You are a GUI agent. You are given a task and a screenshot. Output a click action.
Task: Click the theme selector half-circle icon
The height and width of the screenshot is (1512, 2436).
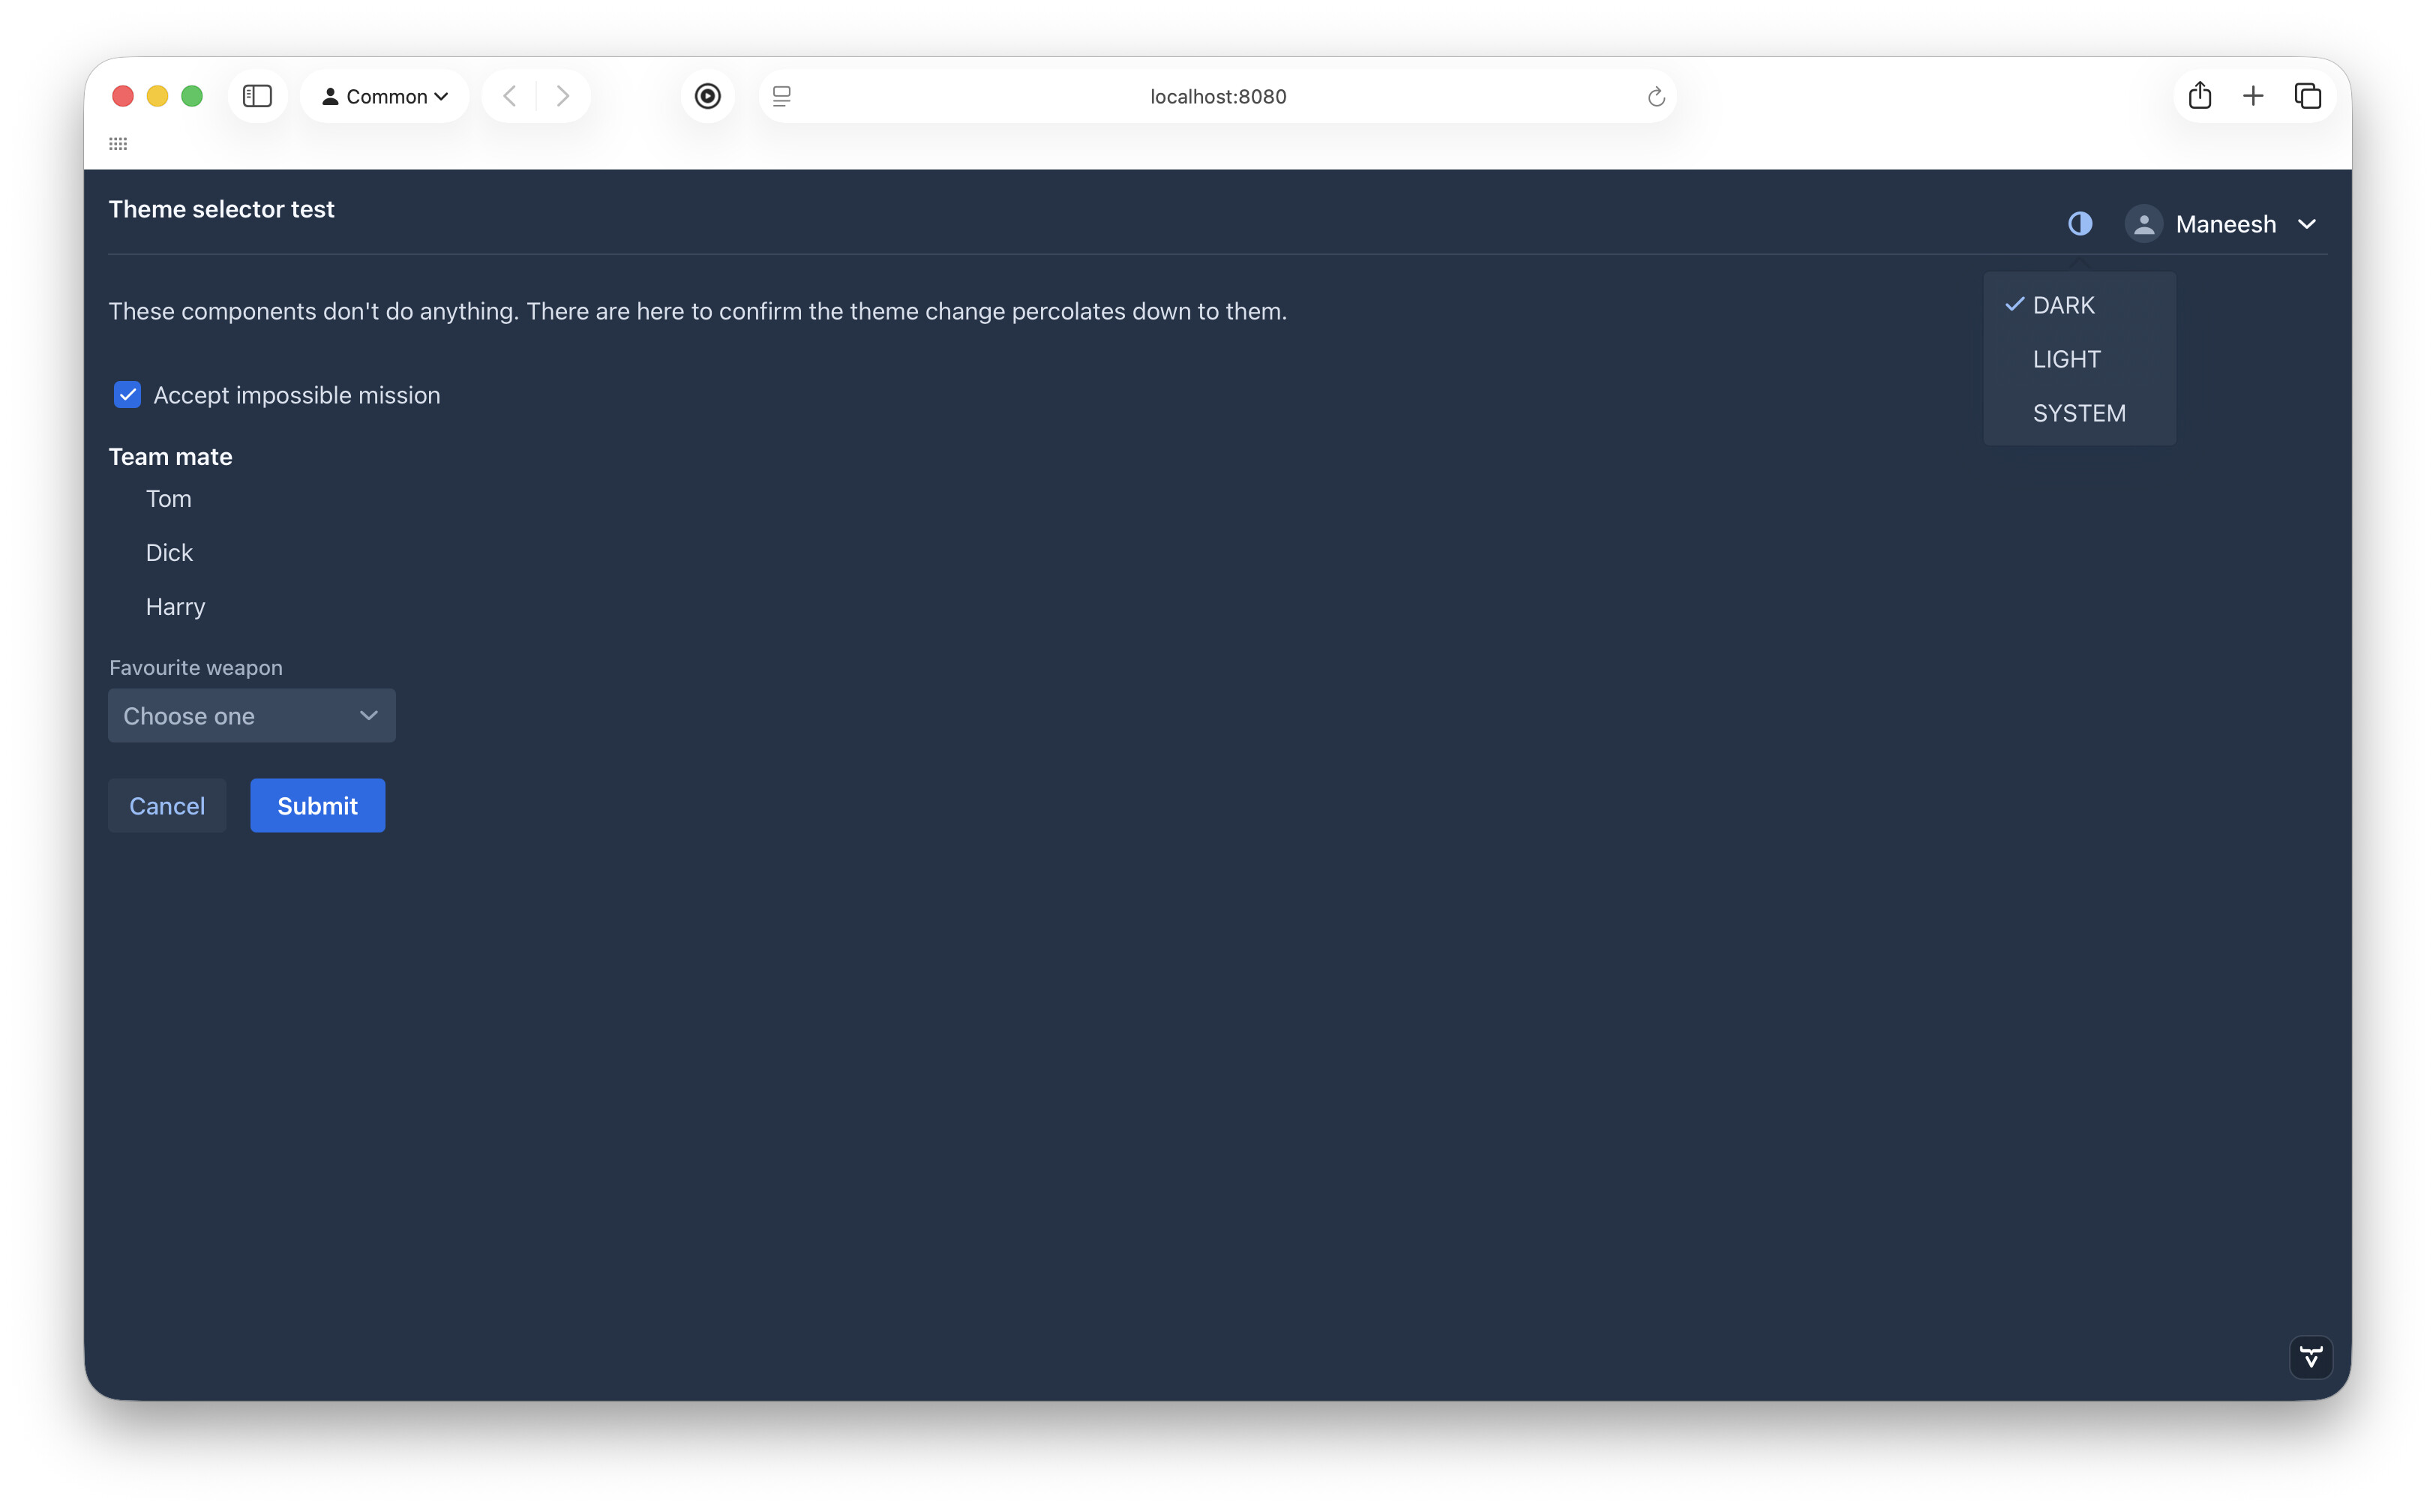click(2079, 223)
